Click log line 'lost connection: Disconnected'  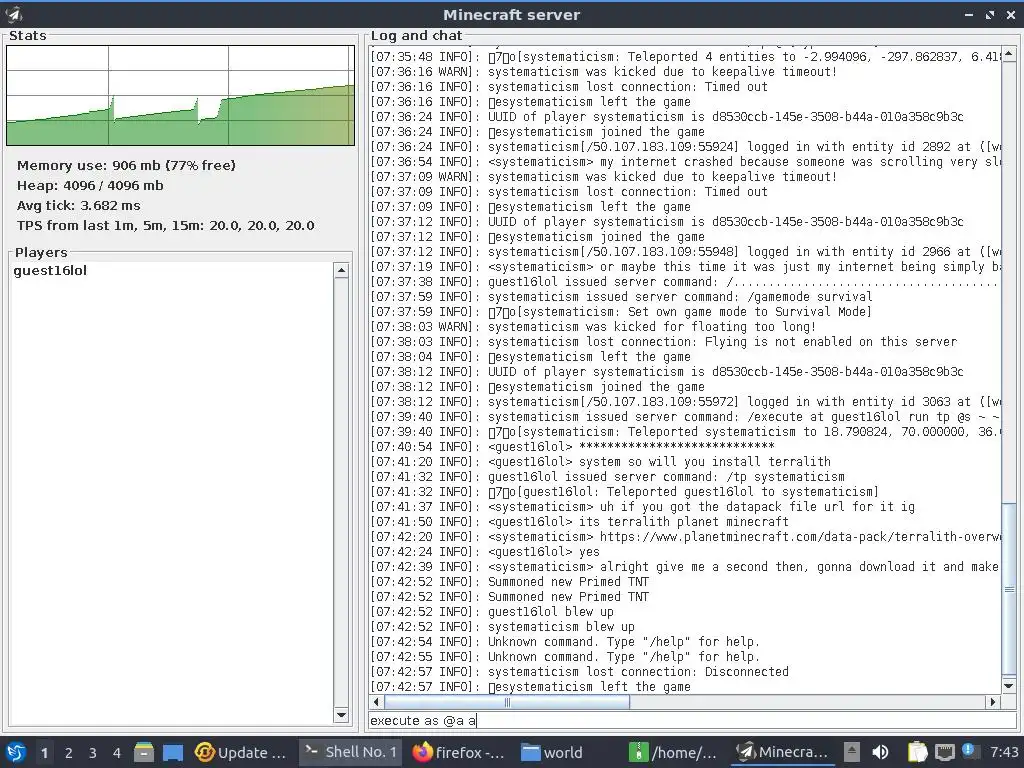(x=579, y=672)
